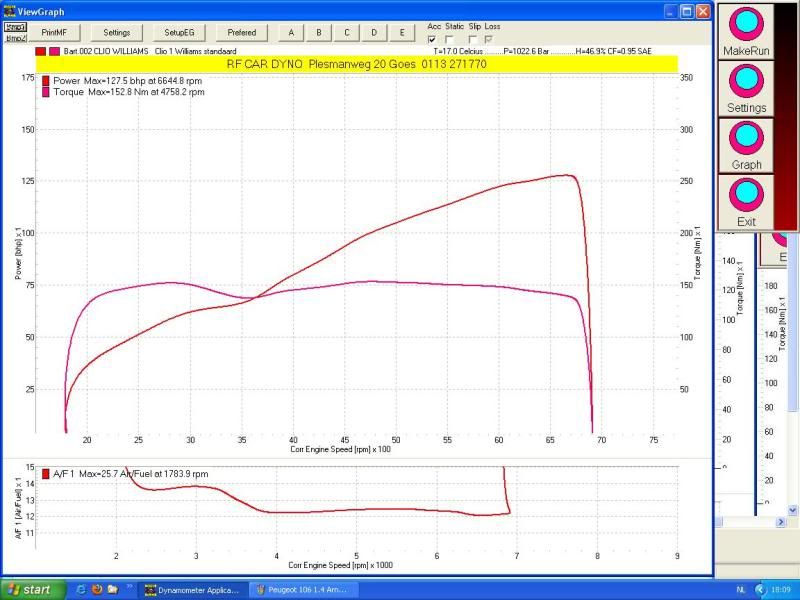Switch to Peugeot 106 1.4 taskbar item
This screenshot has width=800, height=600.
pos(305,590)
